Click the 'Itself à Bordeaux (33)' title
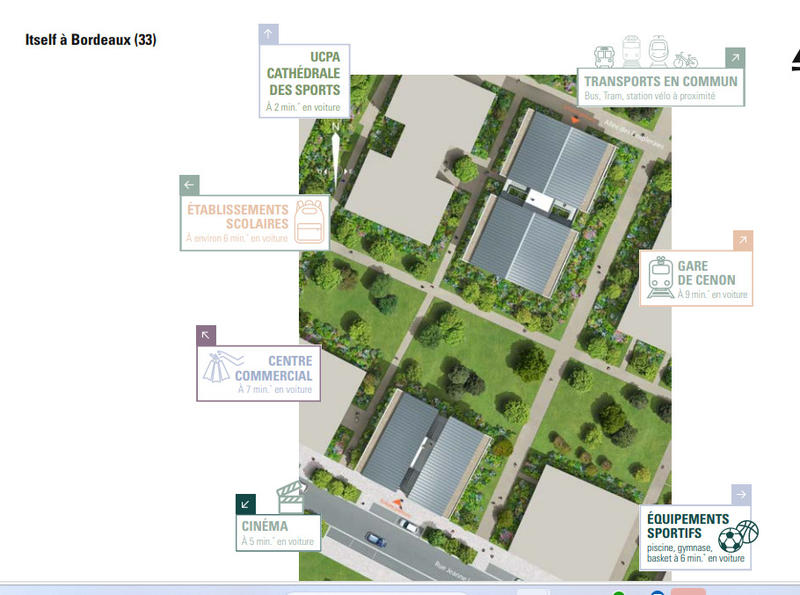Screen dimensions: 800x595 click(x=91, y=41)
